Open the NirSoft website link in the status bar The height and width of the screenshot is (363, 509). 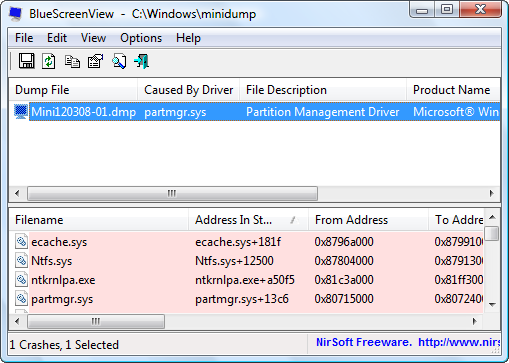coord(458,342)
